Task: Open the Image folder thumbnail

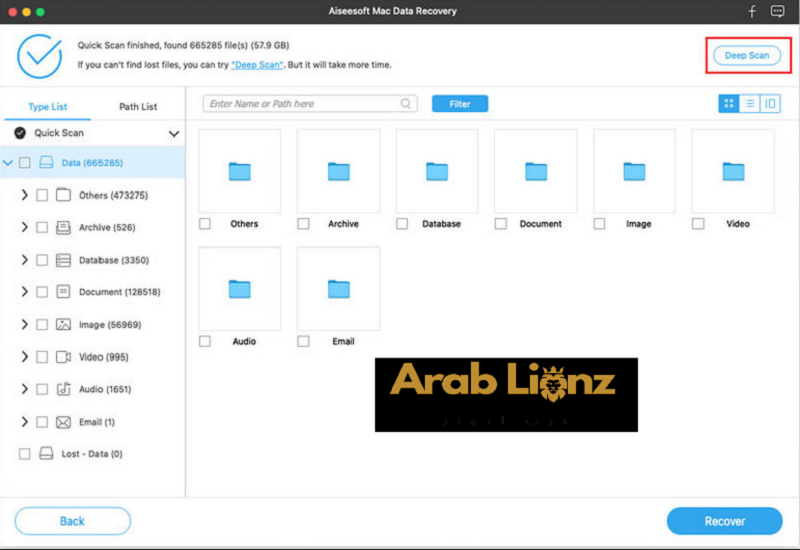Action: 634,171
